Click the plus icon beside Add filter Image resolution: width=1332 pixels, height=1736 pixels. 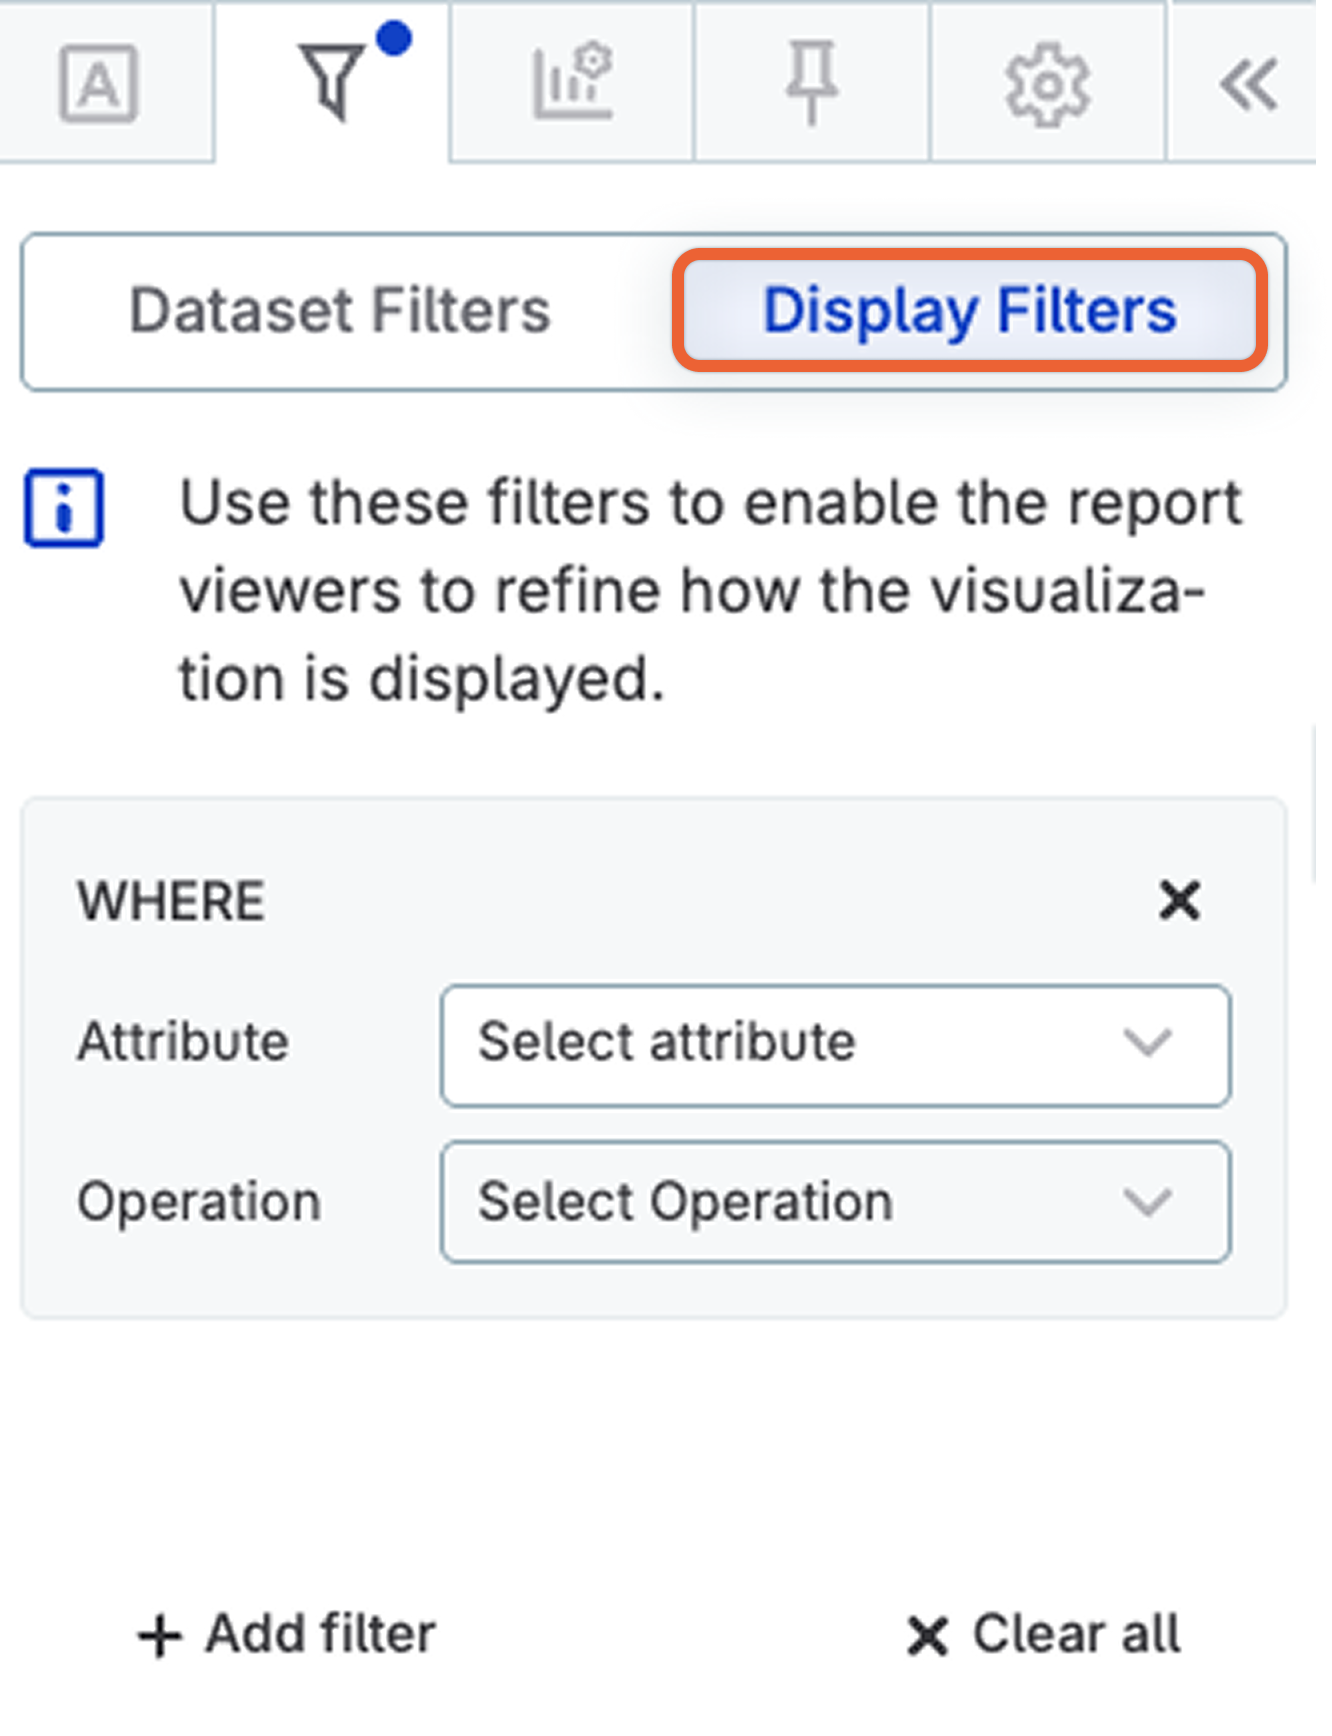click(x=162, y=1632)
